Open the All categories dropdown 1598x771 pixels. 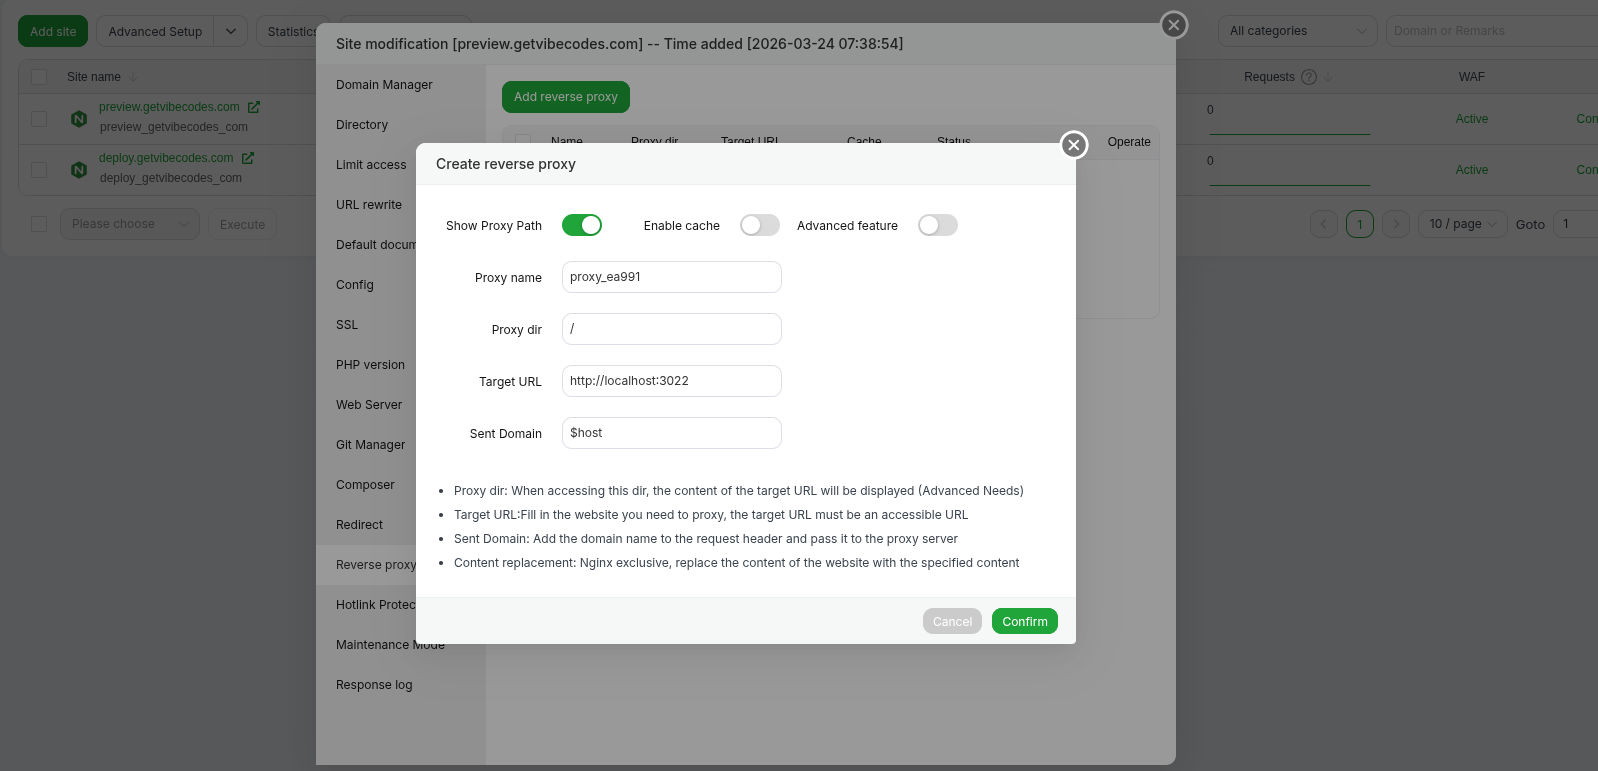[x=1296, y=31]
